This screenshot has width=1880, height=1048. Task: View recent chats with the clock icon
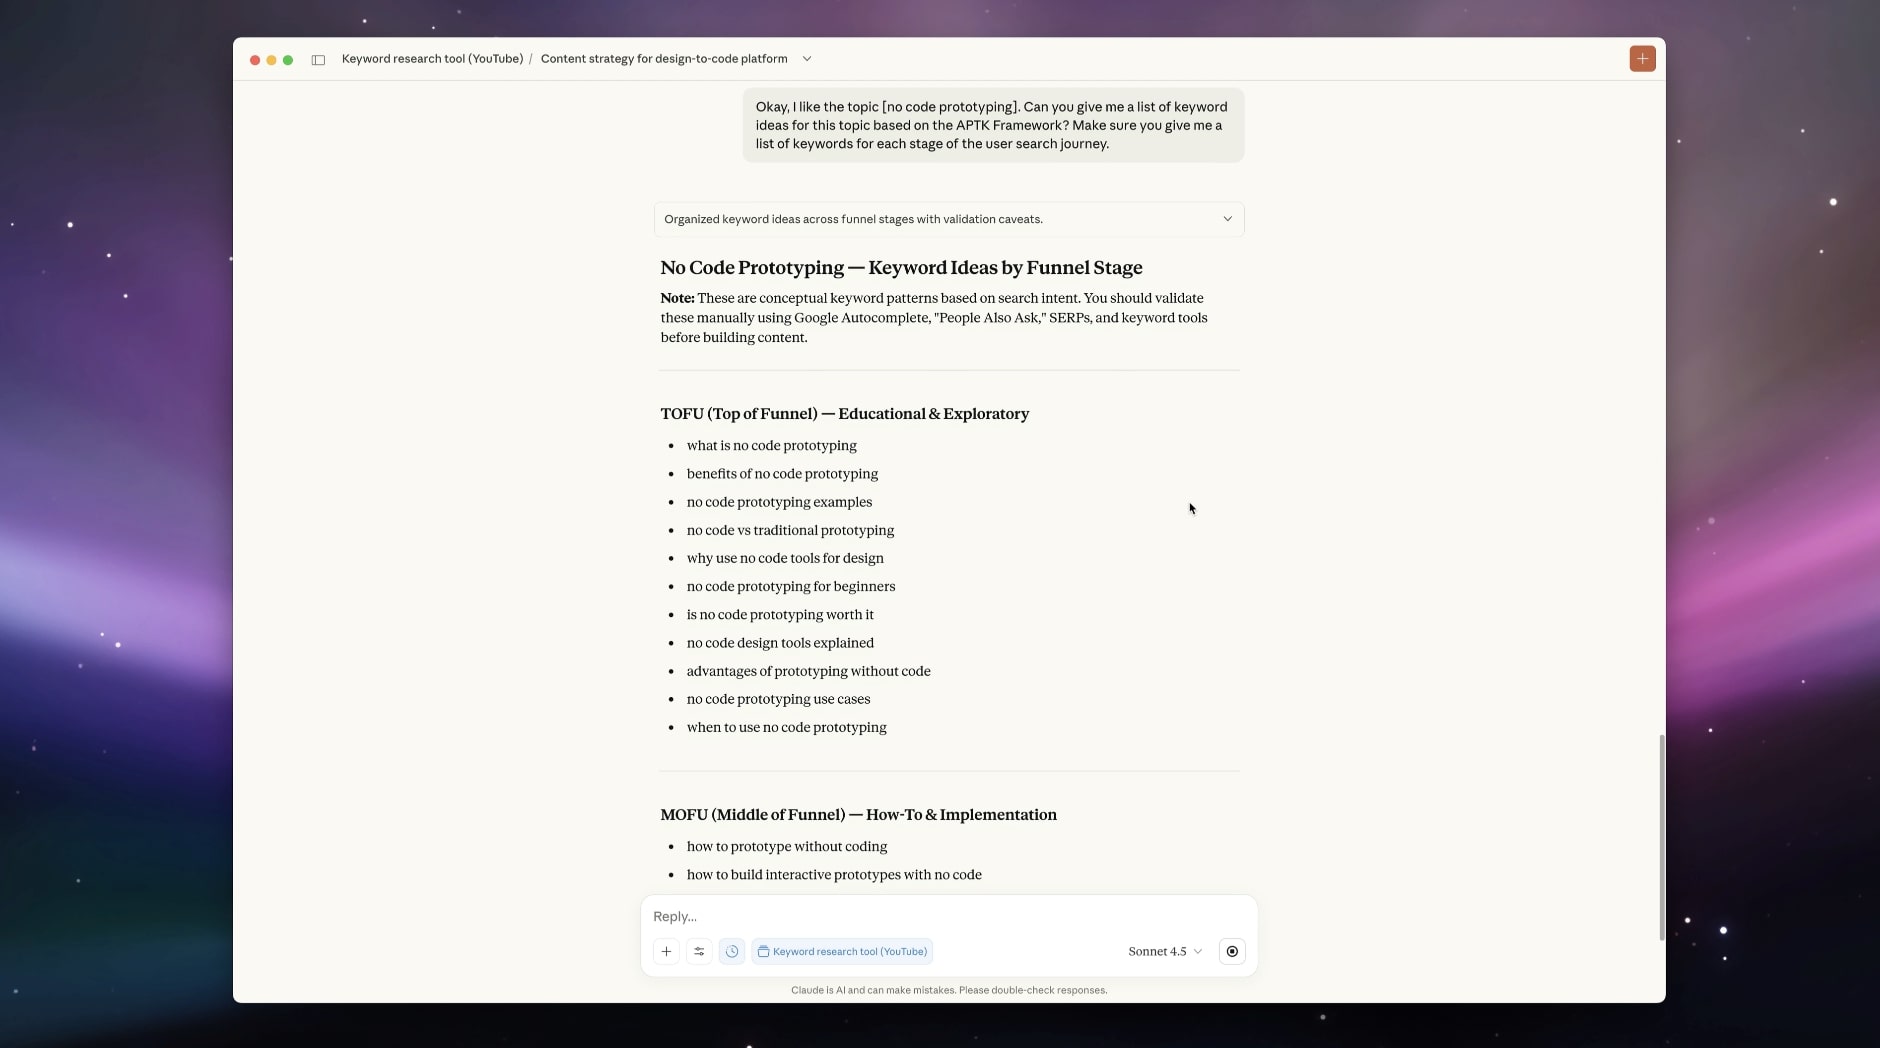click(x=732, y=951)
